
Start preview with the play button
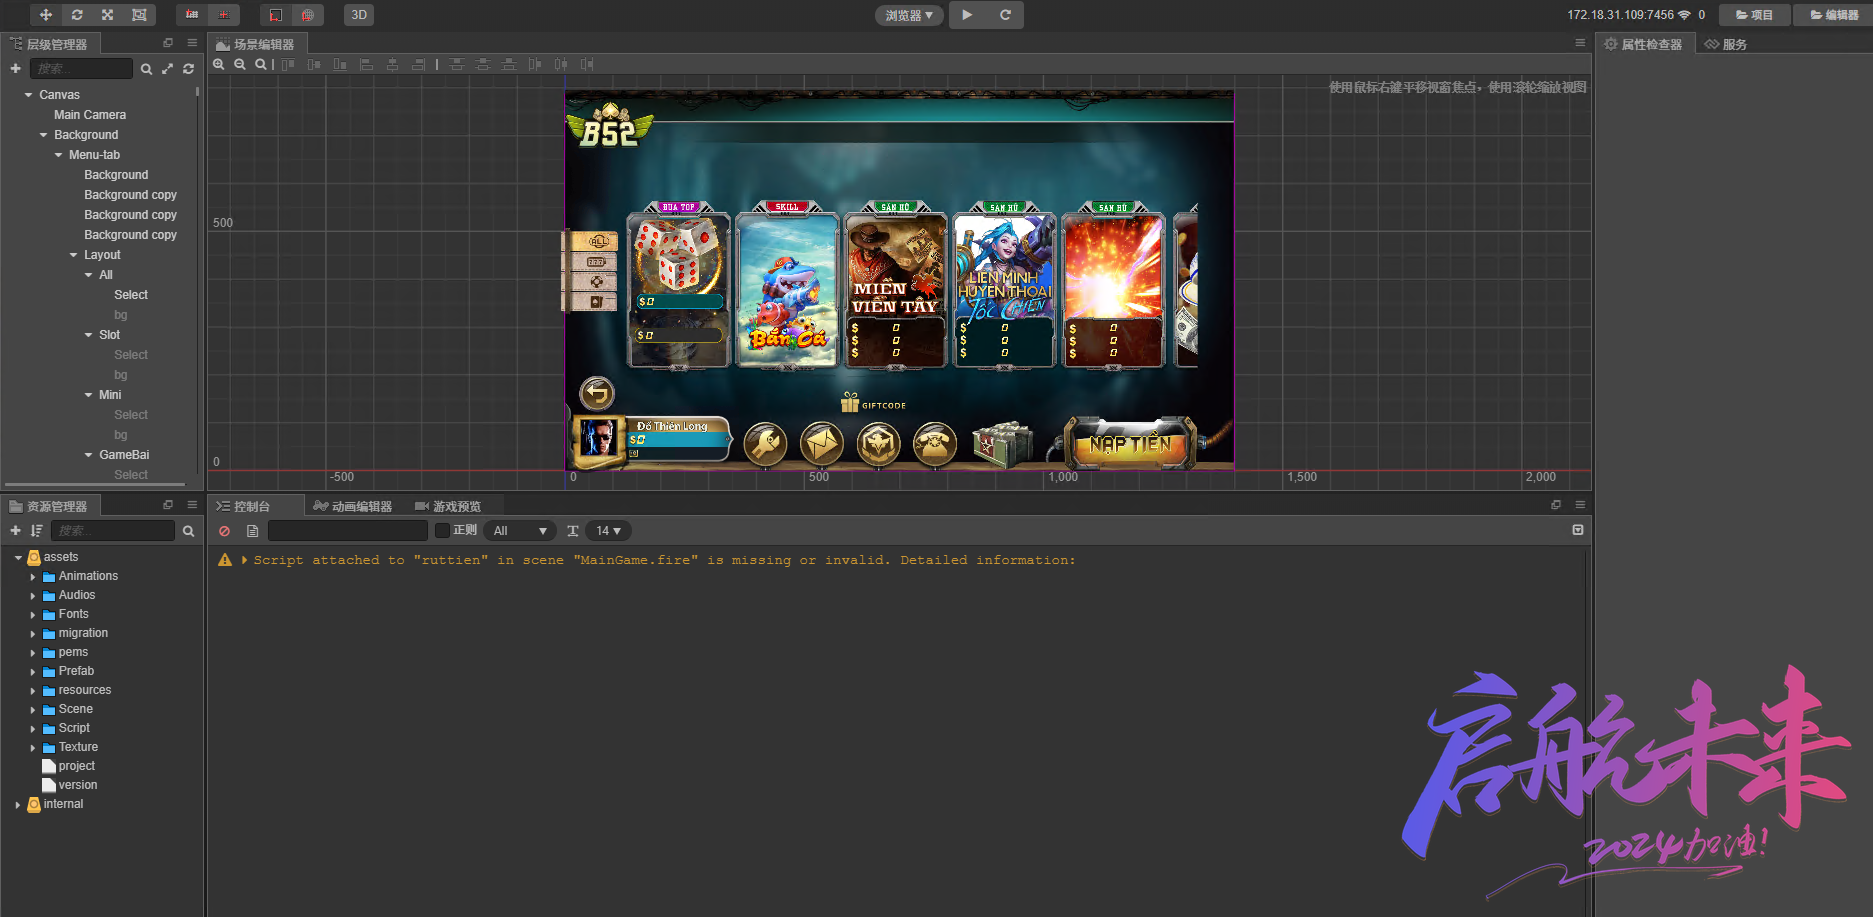[x=967, y=15]
